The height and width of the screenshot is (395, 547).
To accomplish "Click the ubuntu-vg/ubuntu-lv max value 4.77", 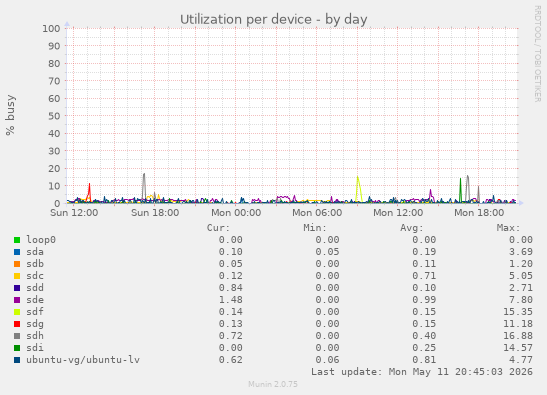I will pos(521,360).
